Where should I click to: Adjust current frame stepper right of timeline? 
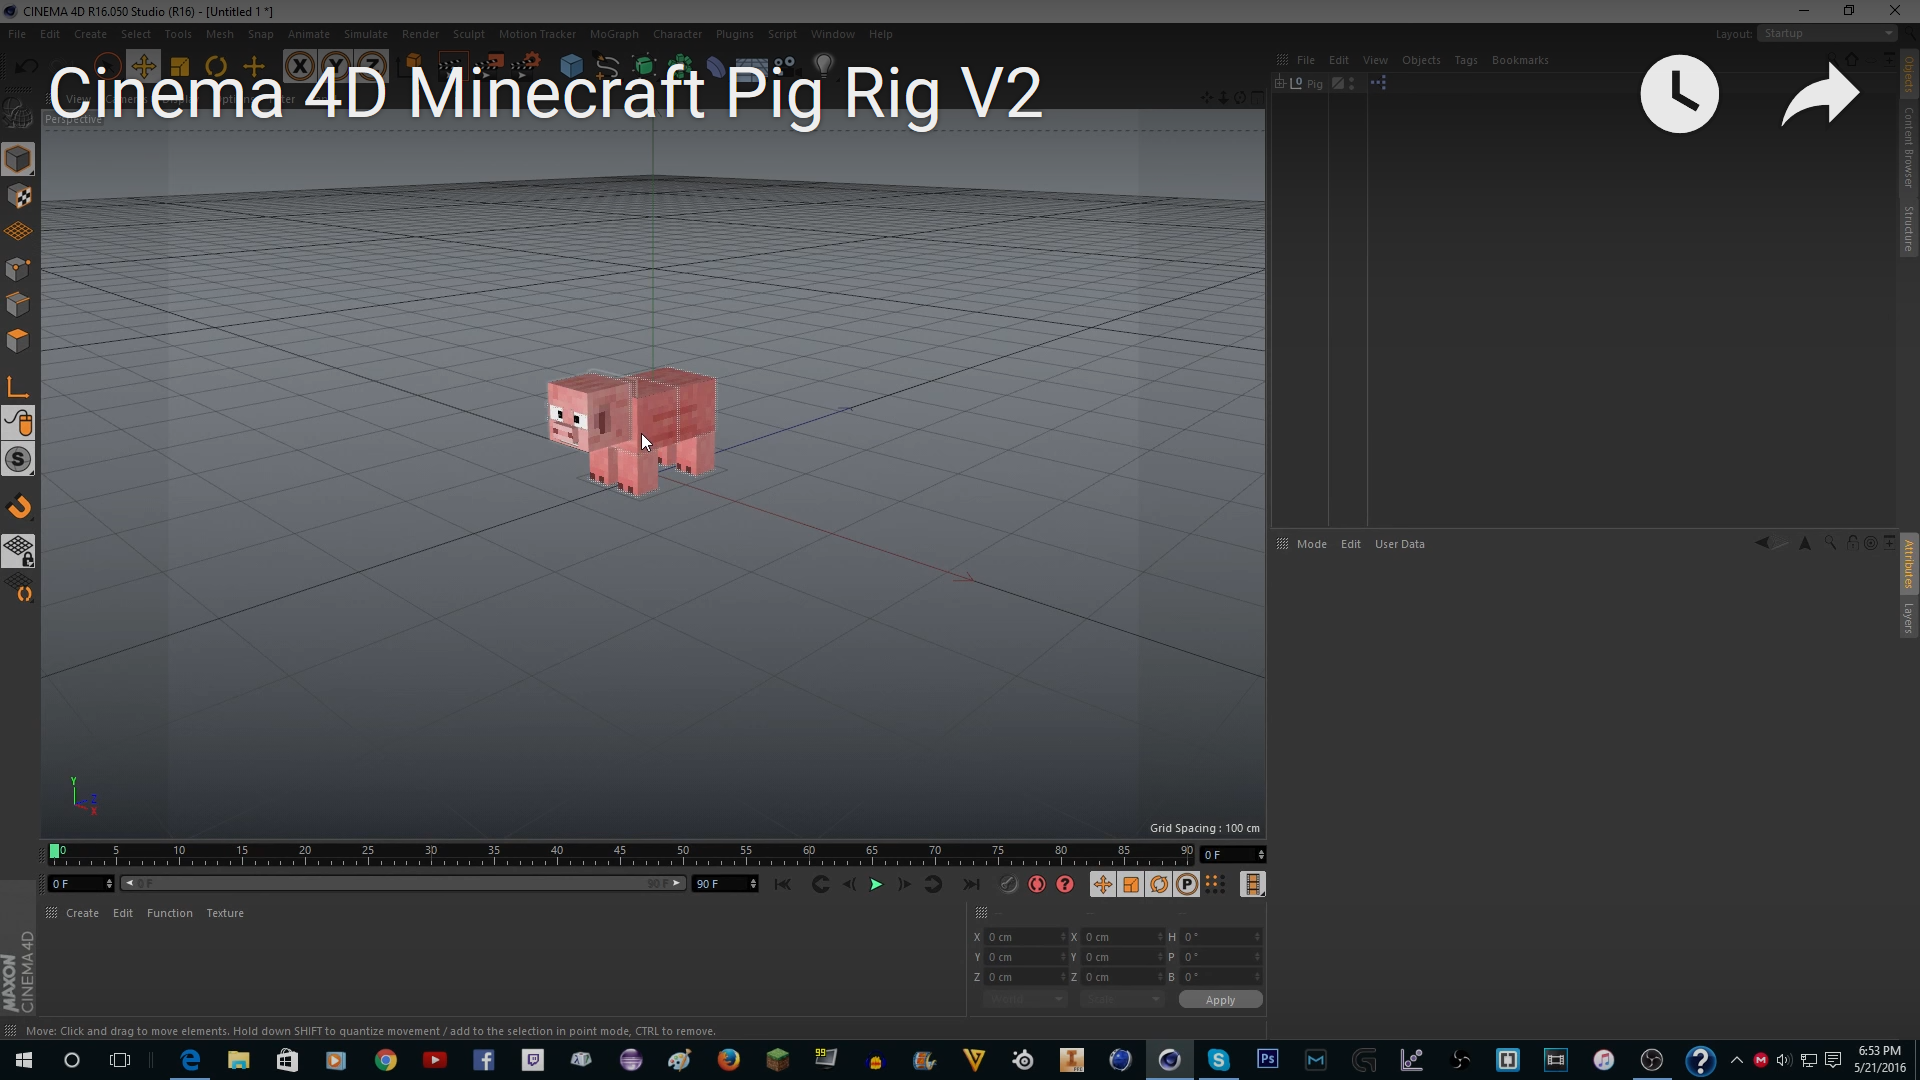(1260, 855)
